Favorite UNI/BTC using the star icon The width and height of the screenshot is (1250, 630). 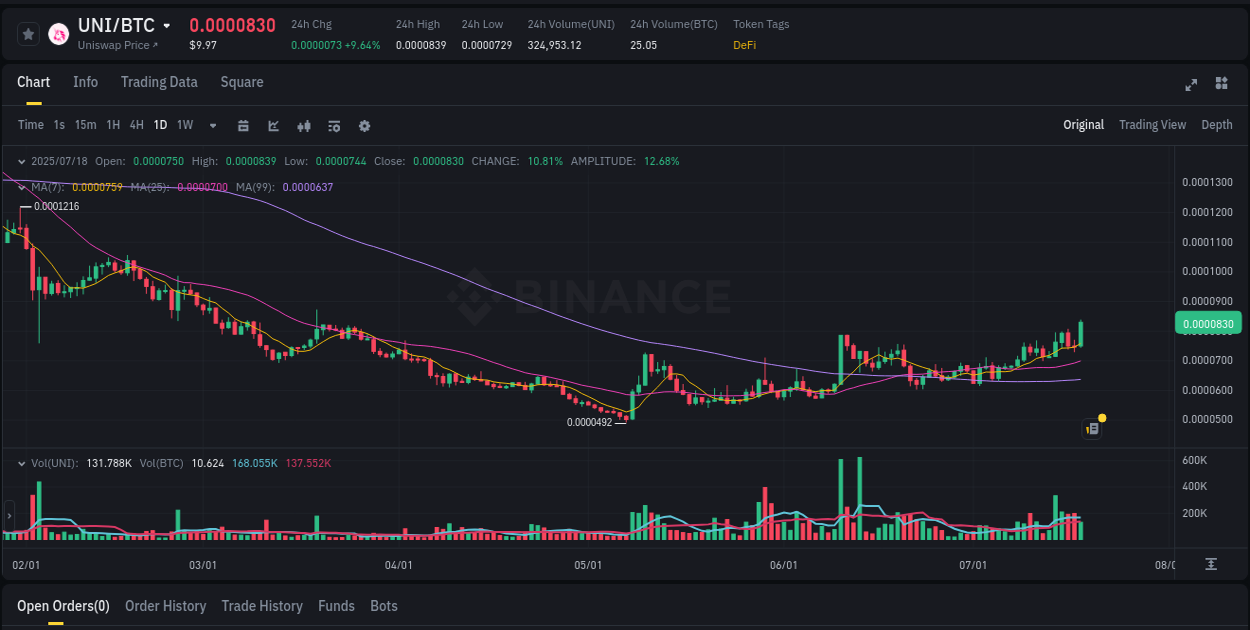tap(28, 34)
